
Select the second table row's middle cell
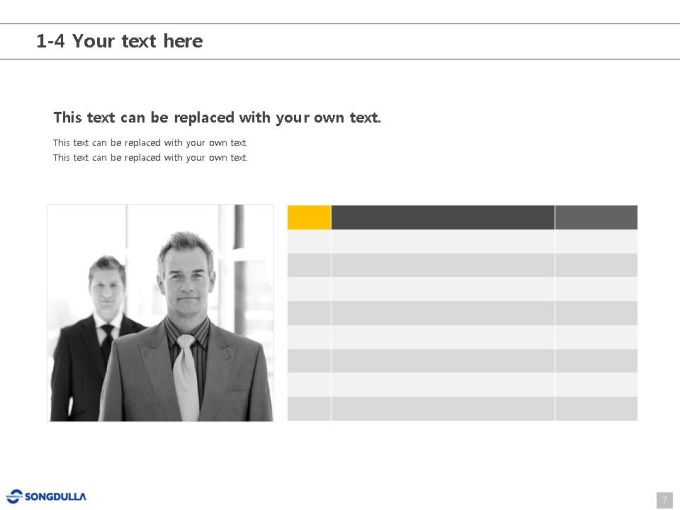point(443,265)
